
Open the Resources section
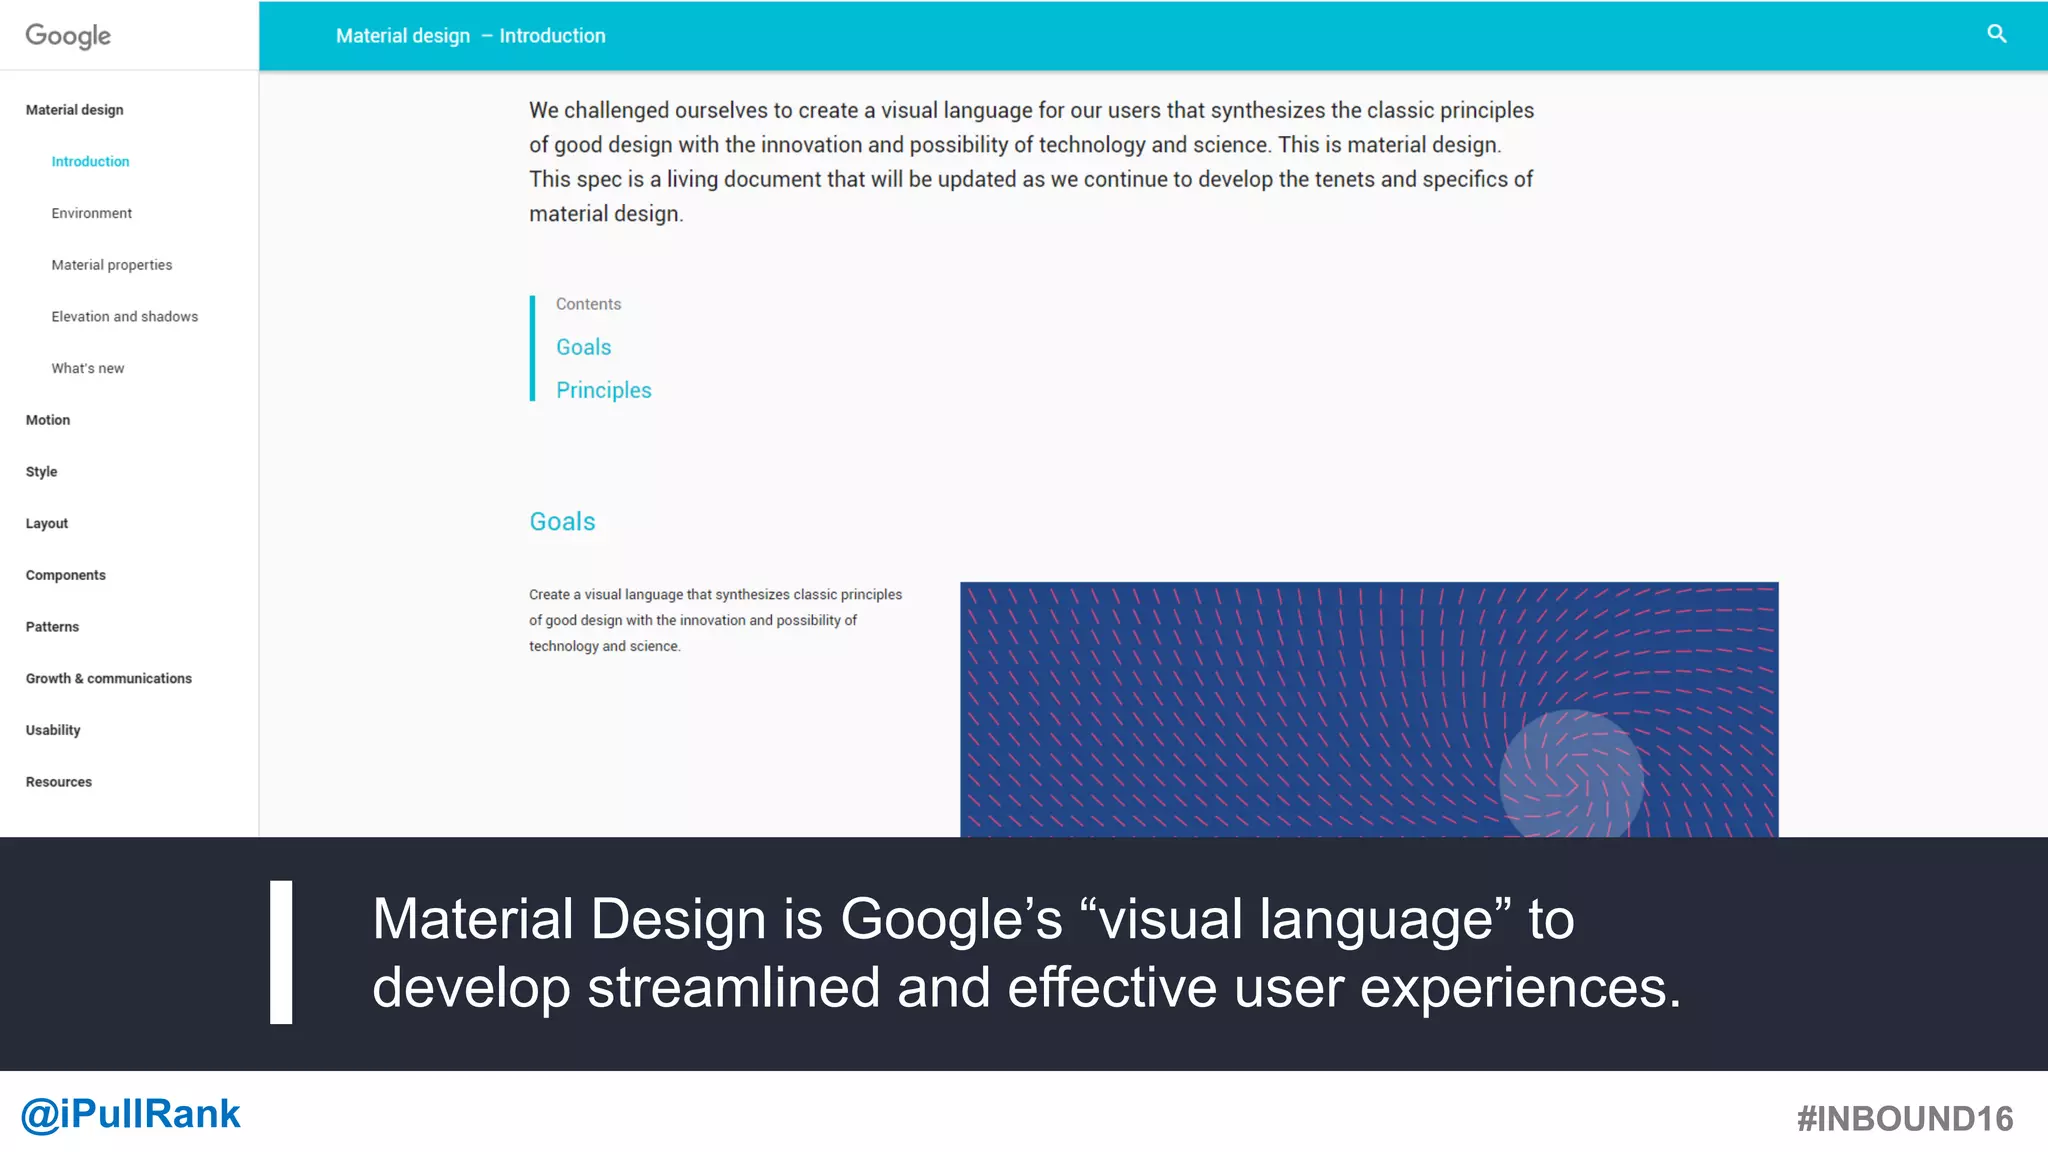point(59,782)
